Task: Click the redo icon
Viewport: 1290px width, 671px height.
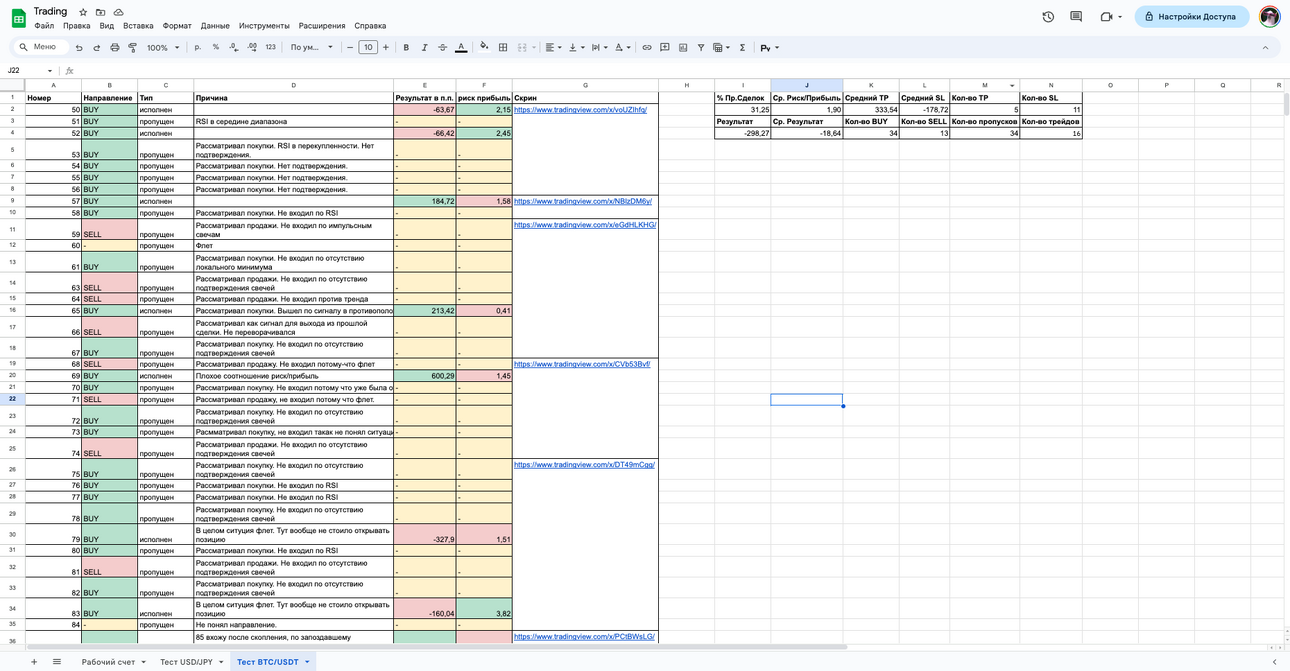Action: point(97,47)
